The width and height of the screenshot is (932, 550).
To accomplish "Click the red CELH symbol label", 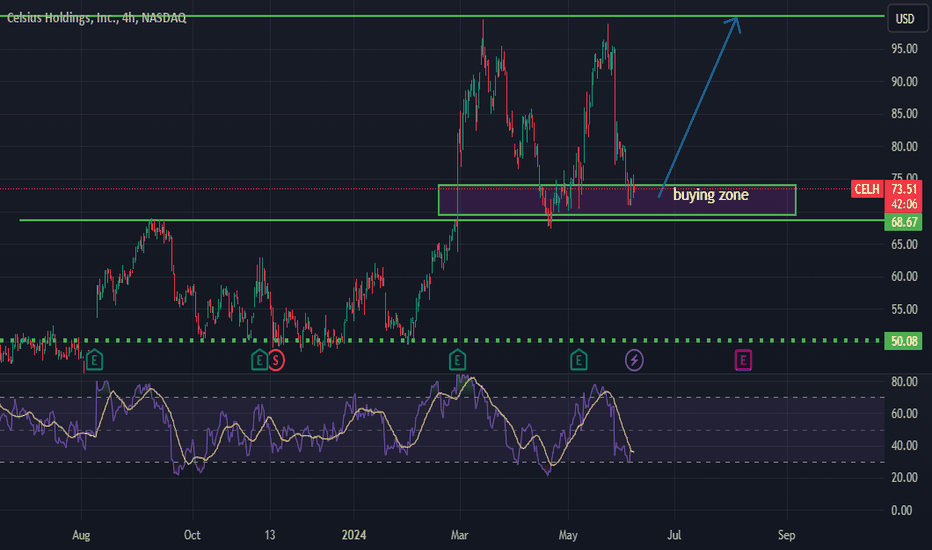I will pos(866,189).
